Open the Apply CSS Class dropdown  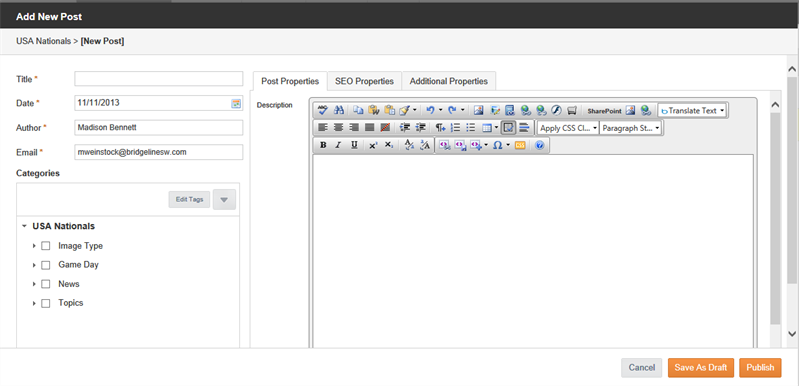pyautogui.click(x=568, y=128)
